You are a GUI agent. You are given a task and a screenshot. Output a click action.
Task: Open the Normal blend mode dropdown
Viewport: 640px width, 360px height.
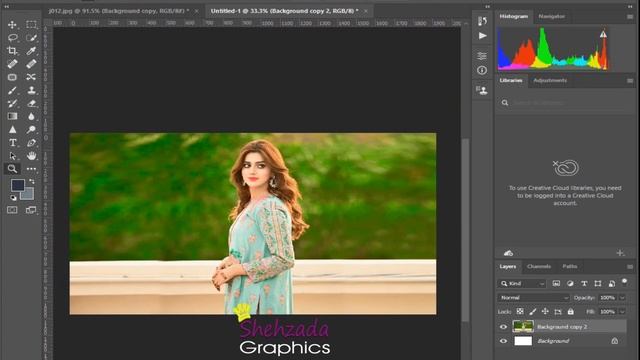[x=533, y=298]
